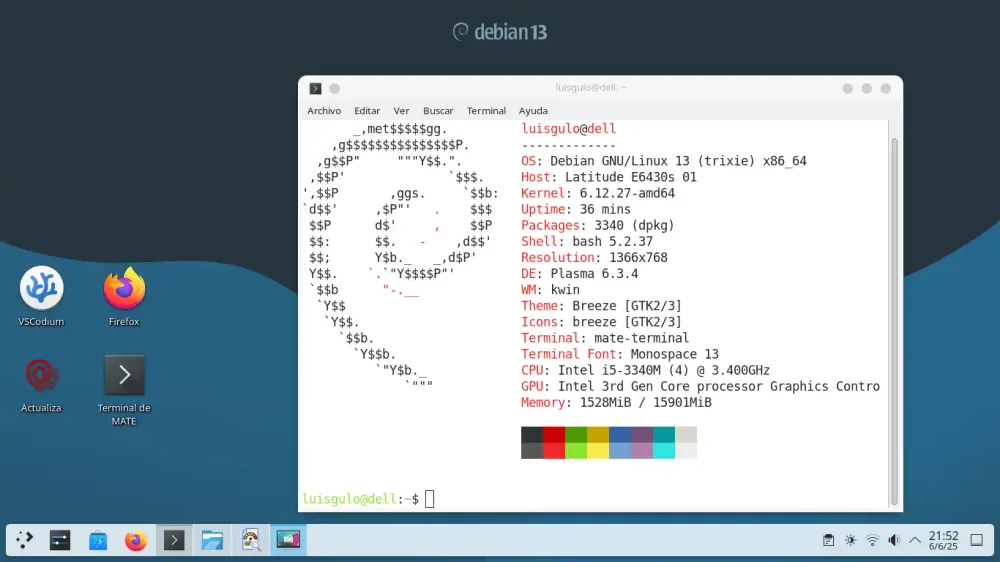Open the Terminal menu in menubar
The height and width of the screenshot is (562, 1000).
[486, 111]
